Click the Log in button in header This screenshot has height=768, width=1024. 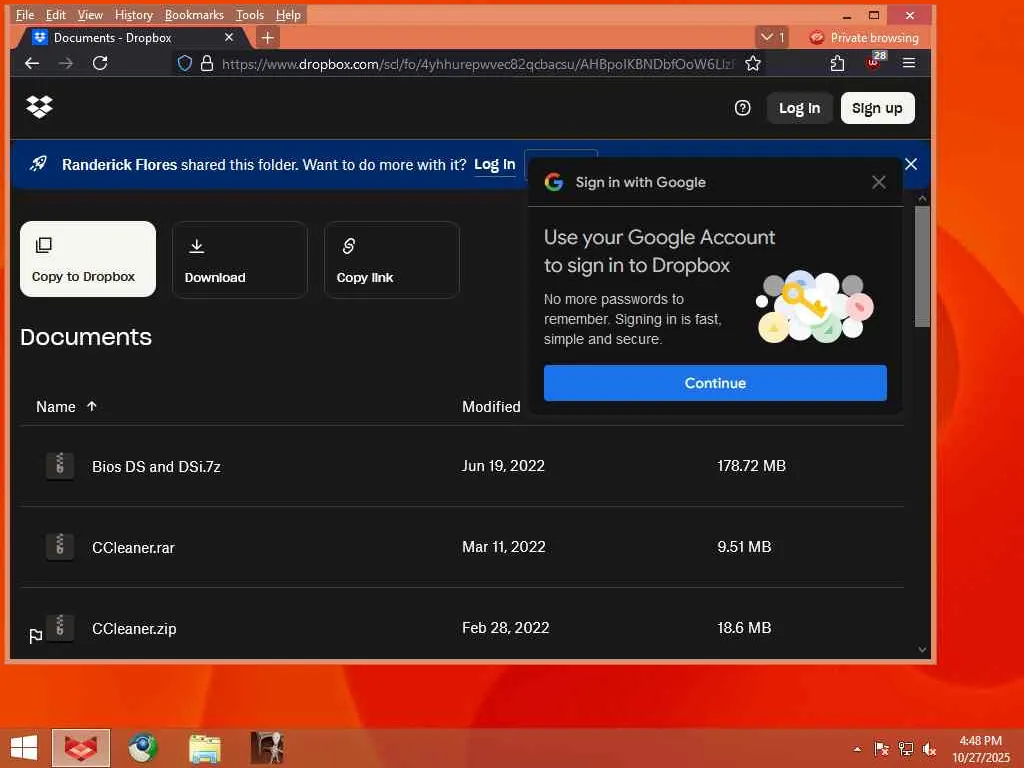click(x=799, y=108)
